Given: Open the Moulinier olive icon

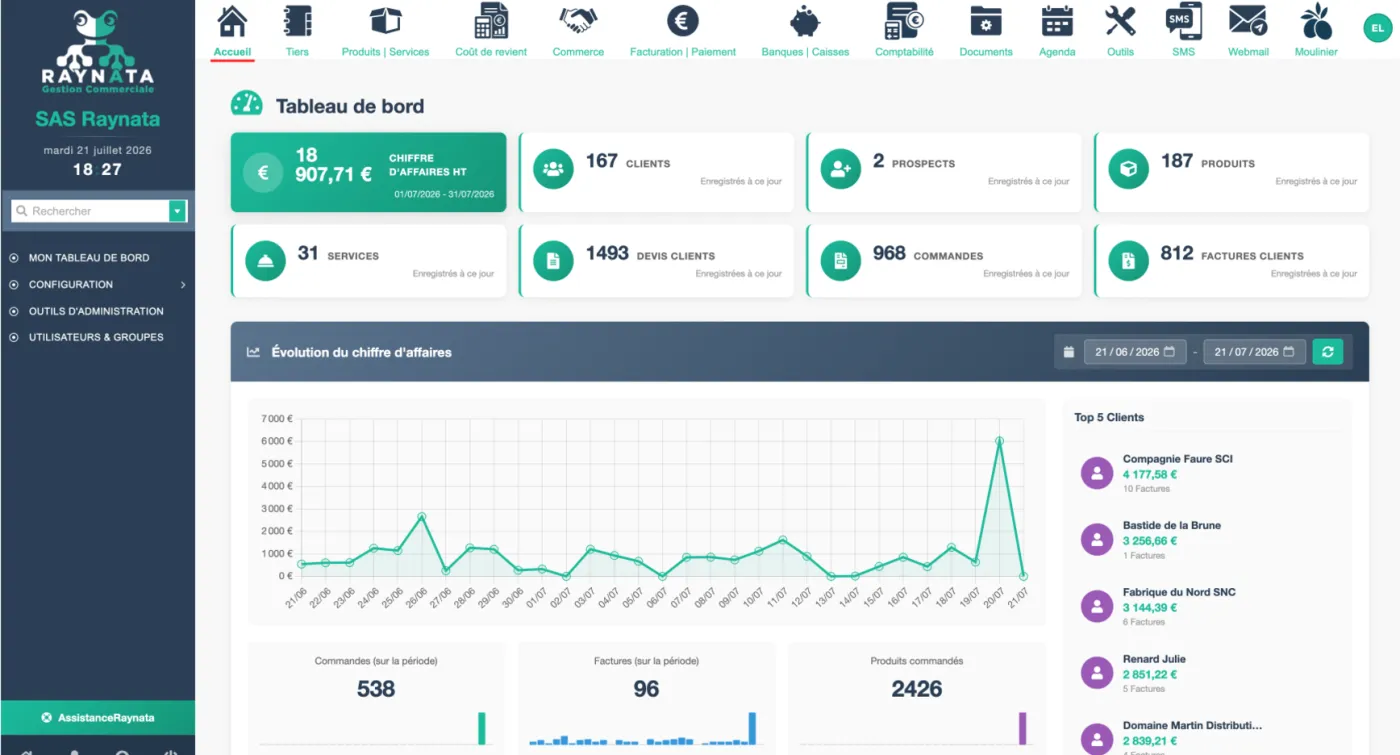Looking at the screenshot, I should pyautogui.click(x=1316, y=20).
